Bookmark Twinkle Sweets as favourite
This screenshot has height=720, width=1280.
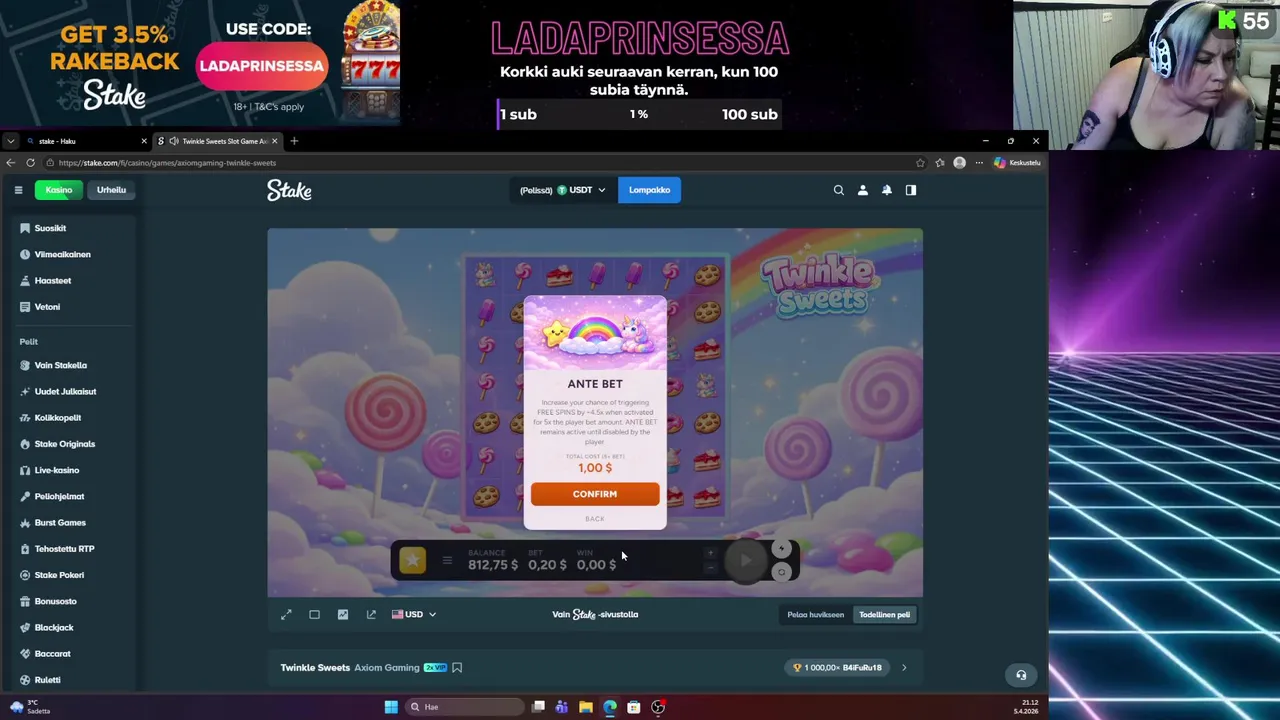tap(457, 667)
